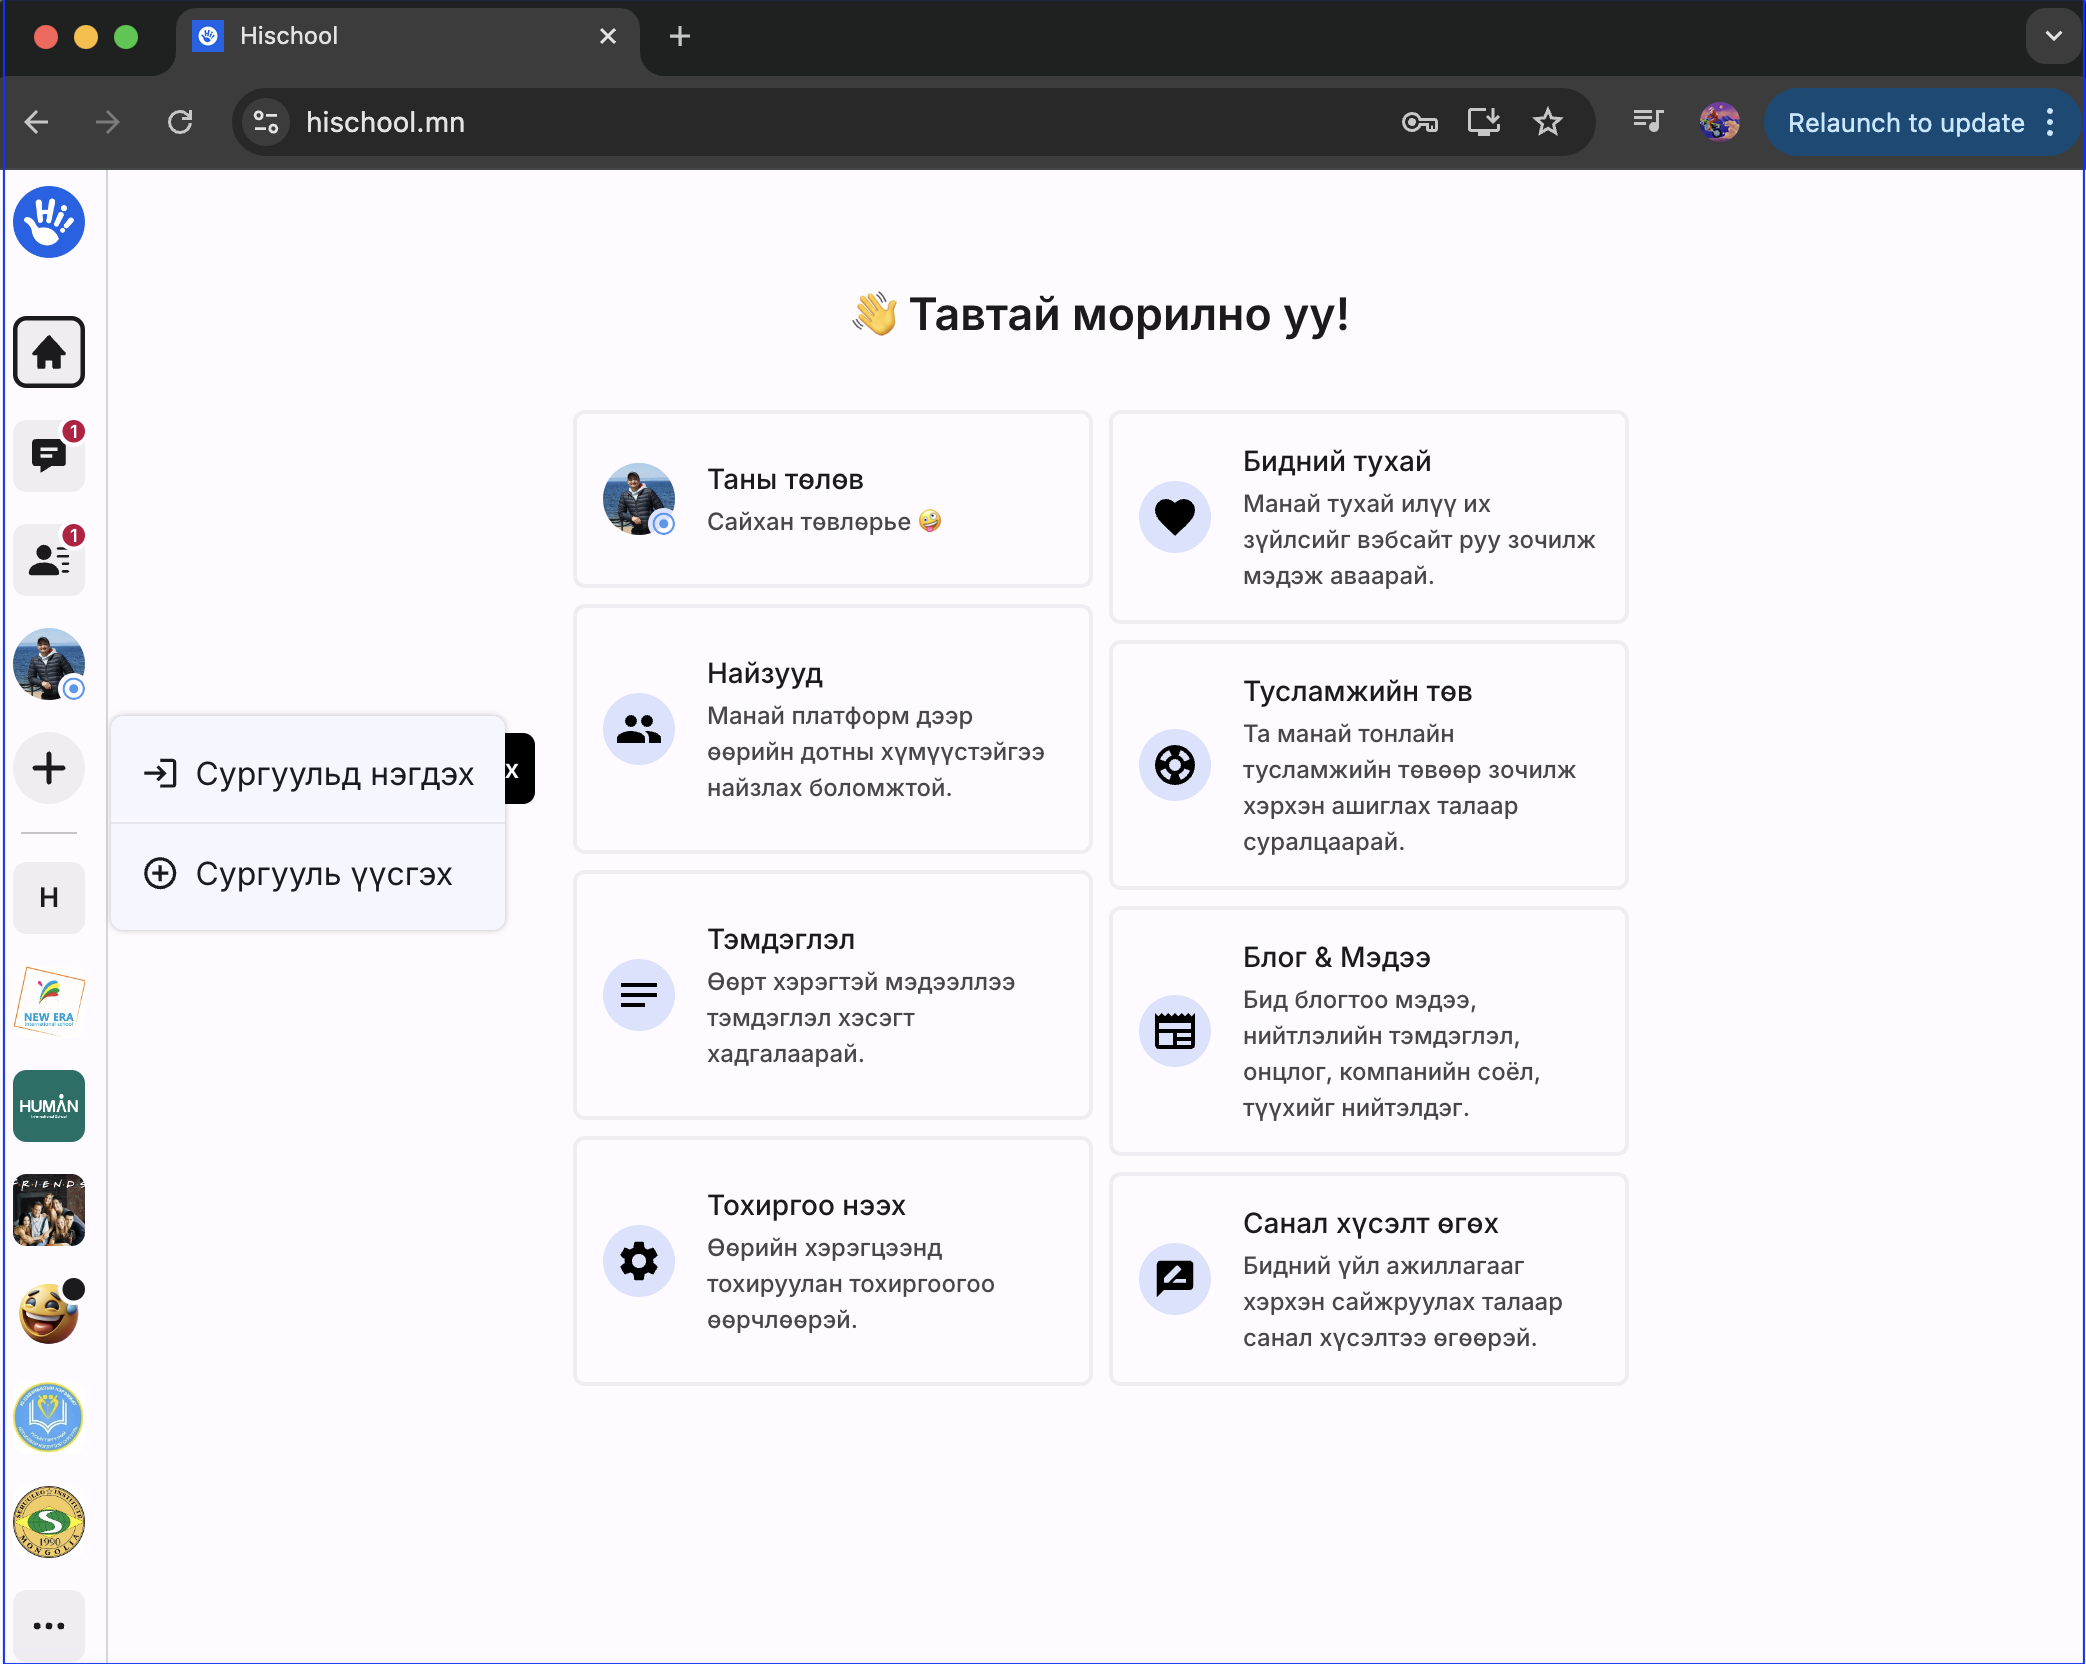
Task: Expand the Chrome tab search dropdown arrow
Action: click(x=2053, y=36)
